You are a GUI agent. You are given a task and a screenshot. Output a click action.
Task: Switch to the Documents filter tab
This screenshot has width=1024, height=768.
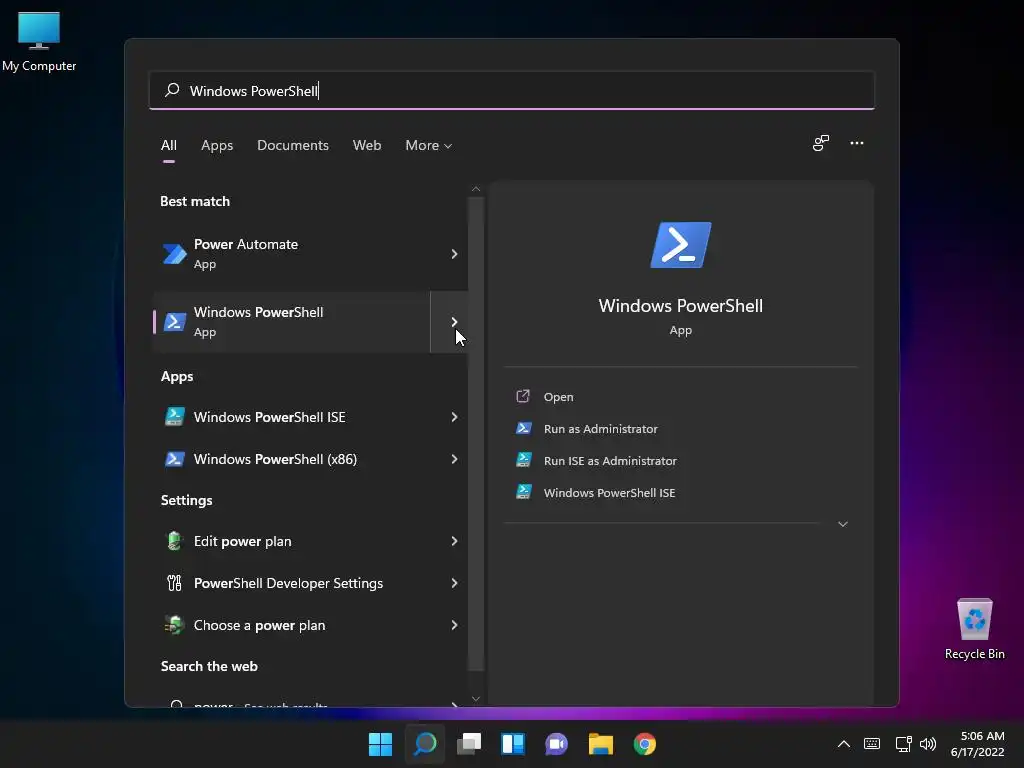point(293,145)
